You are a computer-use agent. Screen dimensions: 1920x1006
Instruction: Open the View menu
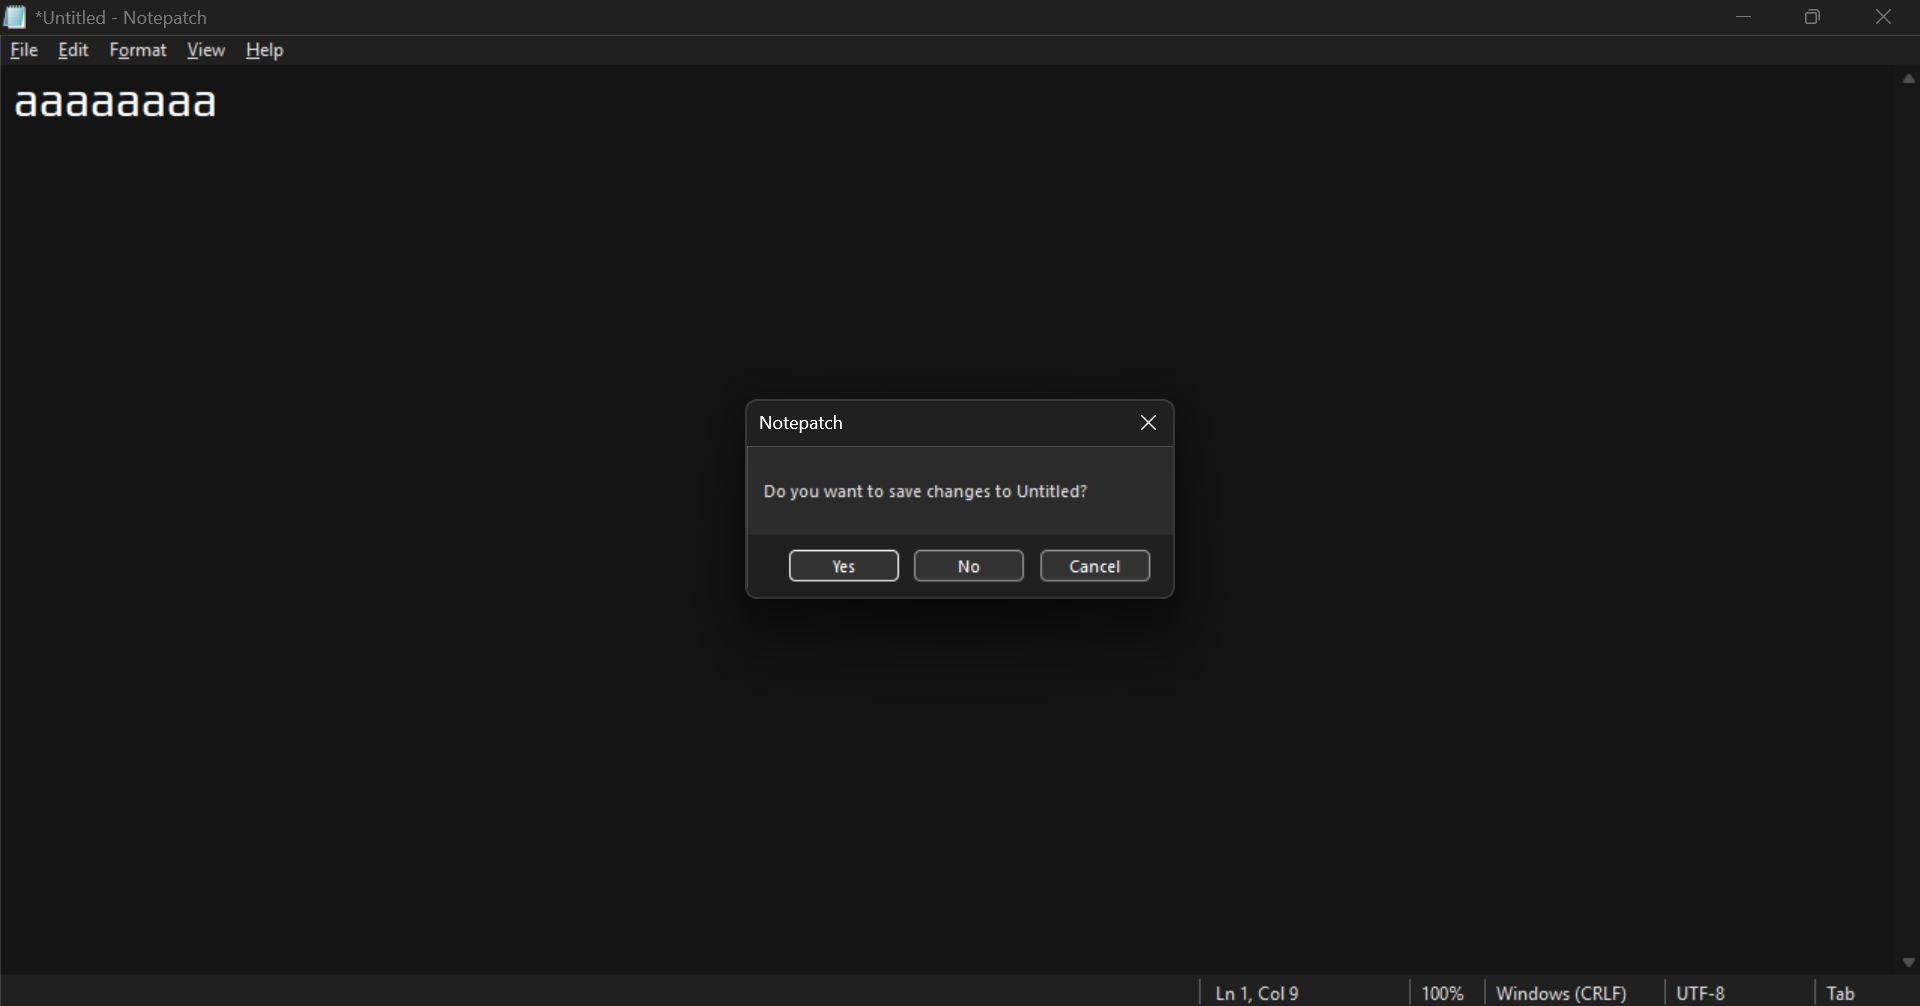click(x=206, y=50)
